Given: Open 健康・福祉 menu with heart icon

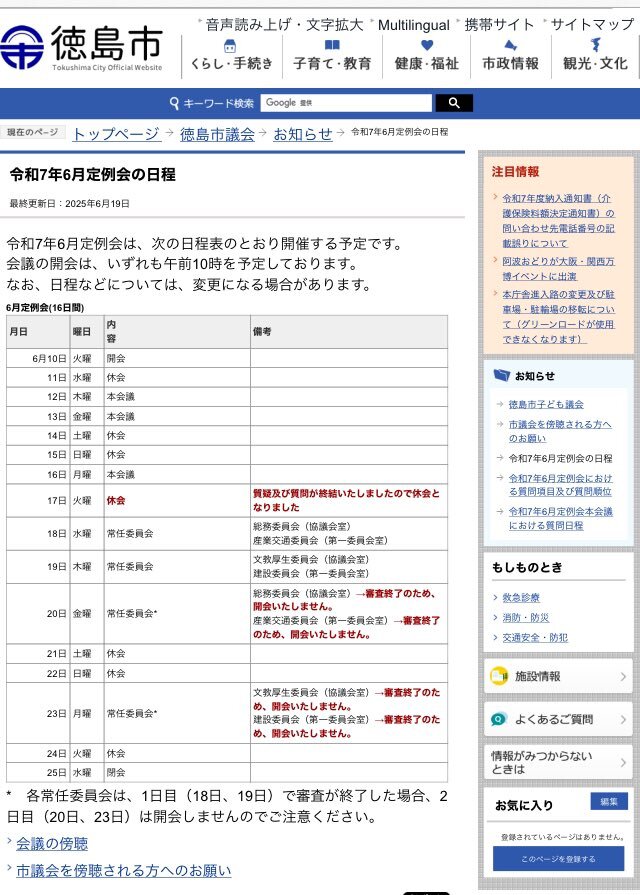Looking at the screenshot, I should [x=426, y=55].
